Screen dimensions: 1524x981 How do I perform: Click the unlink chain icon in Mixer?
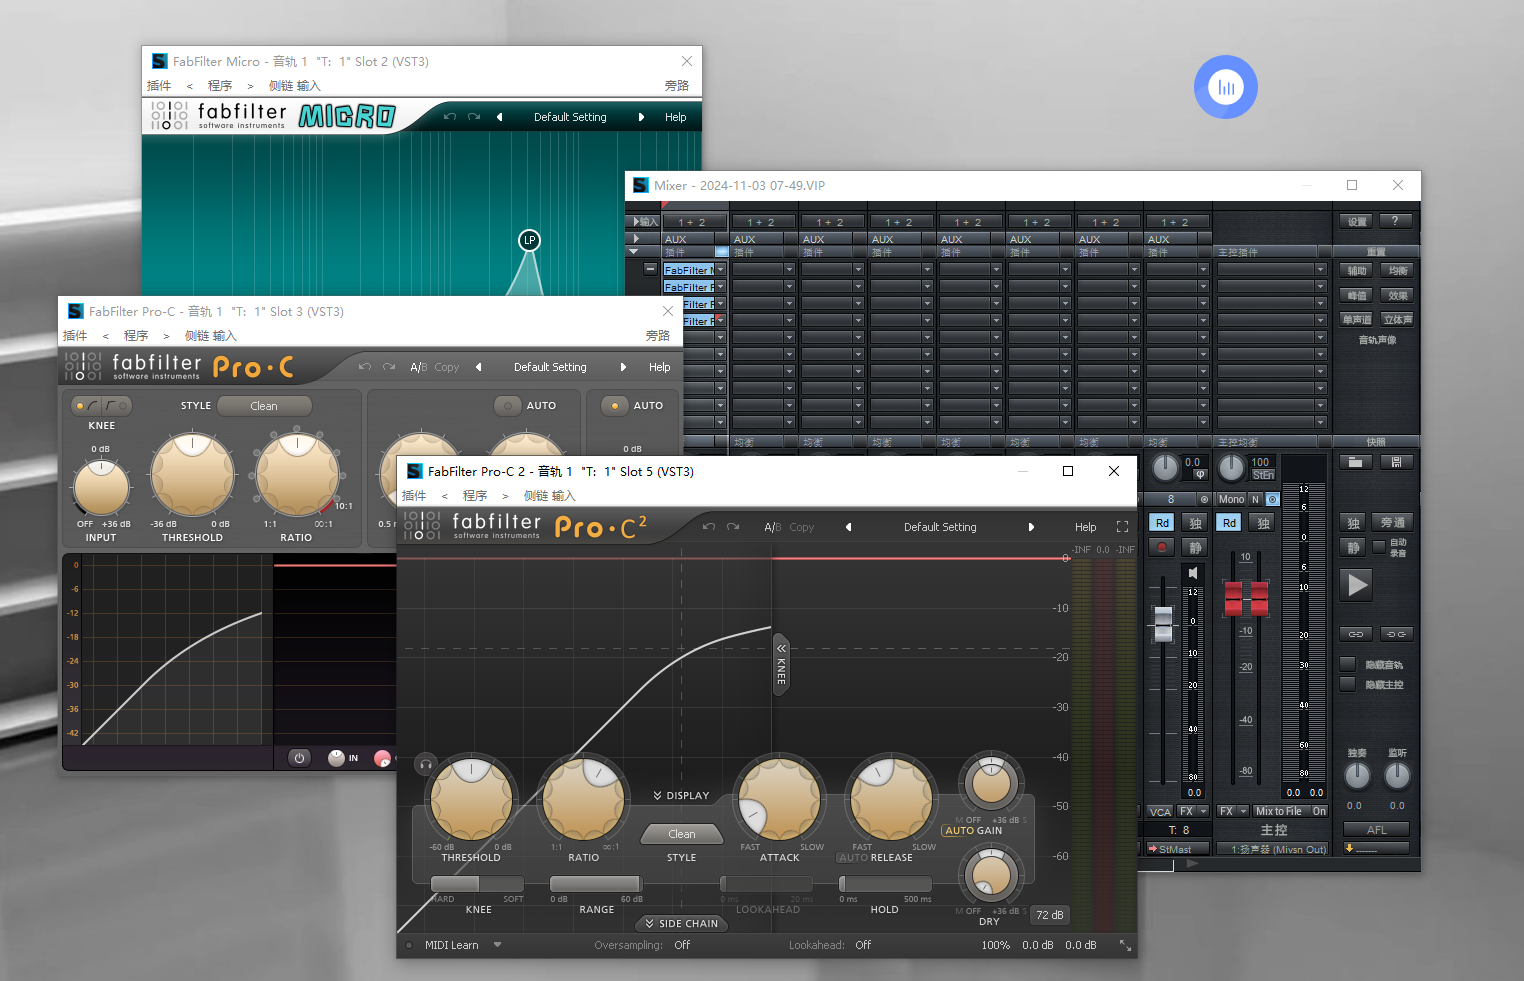coord(1396,634)
